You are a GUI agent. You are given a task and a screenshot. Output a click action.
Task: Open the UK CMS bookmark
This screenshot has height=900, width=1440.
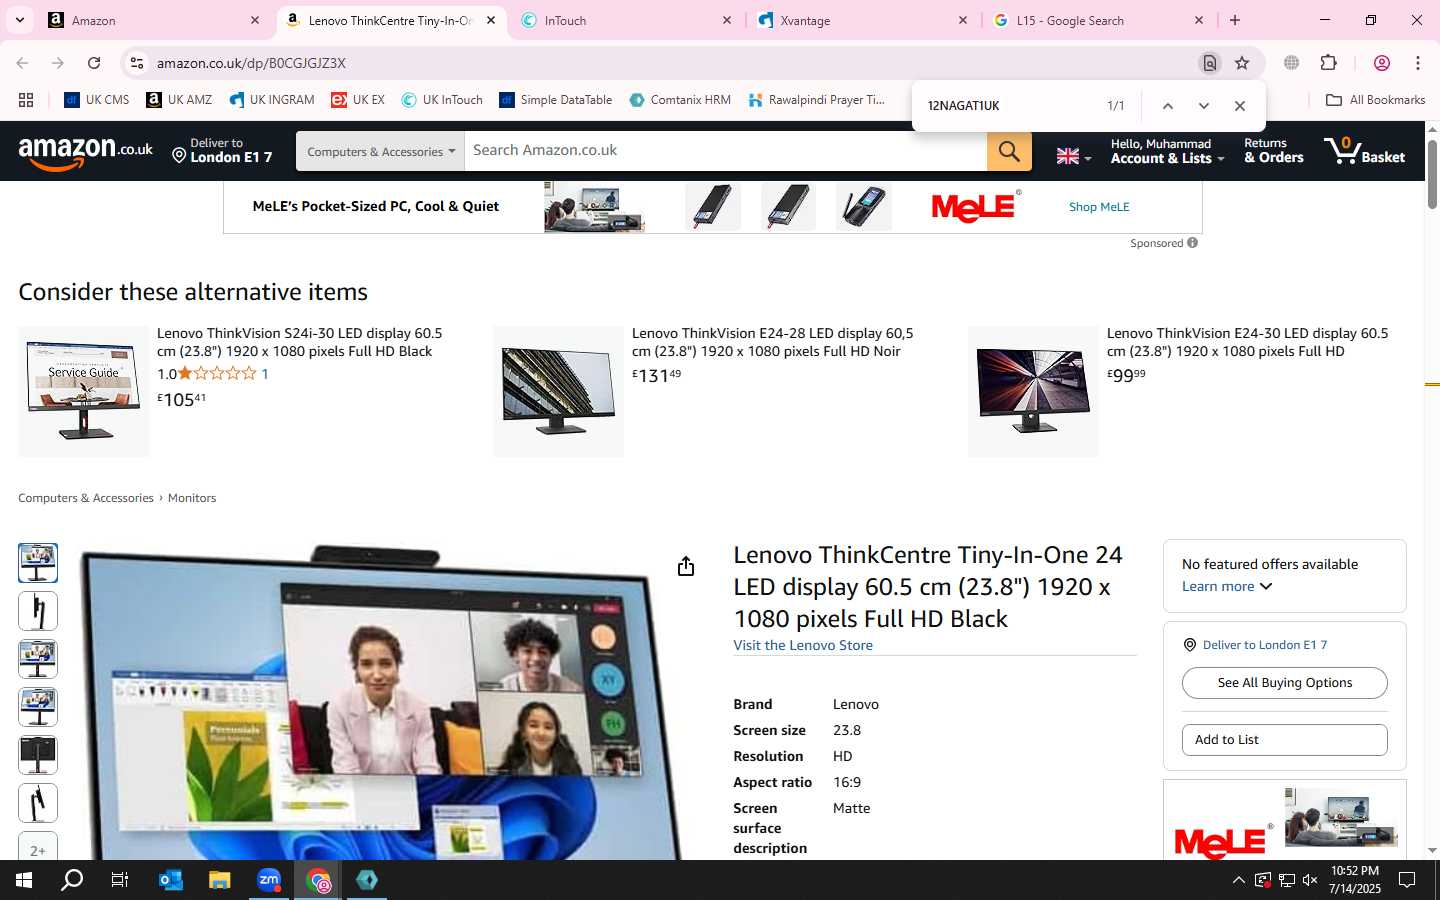click(97, 100)
